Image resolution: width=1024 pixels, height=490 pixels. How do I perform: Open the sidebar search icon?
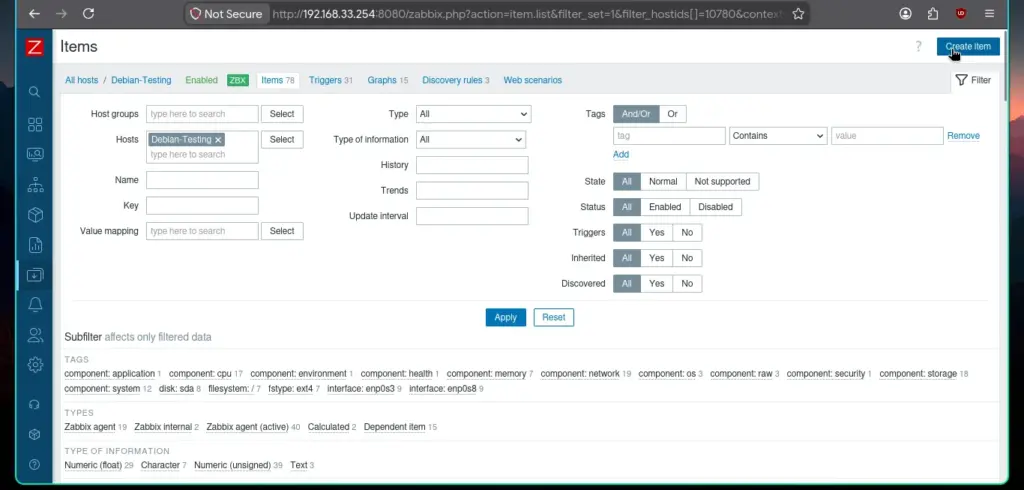[35, 92]
